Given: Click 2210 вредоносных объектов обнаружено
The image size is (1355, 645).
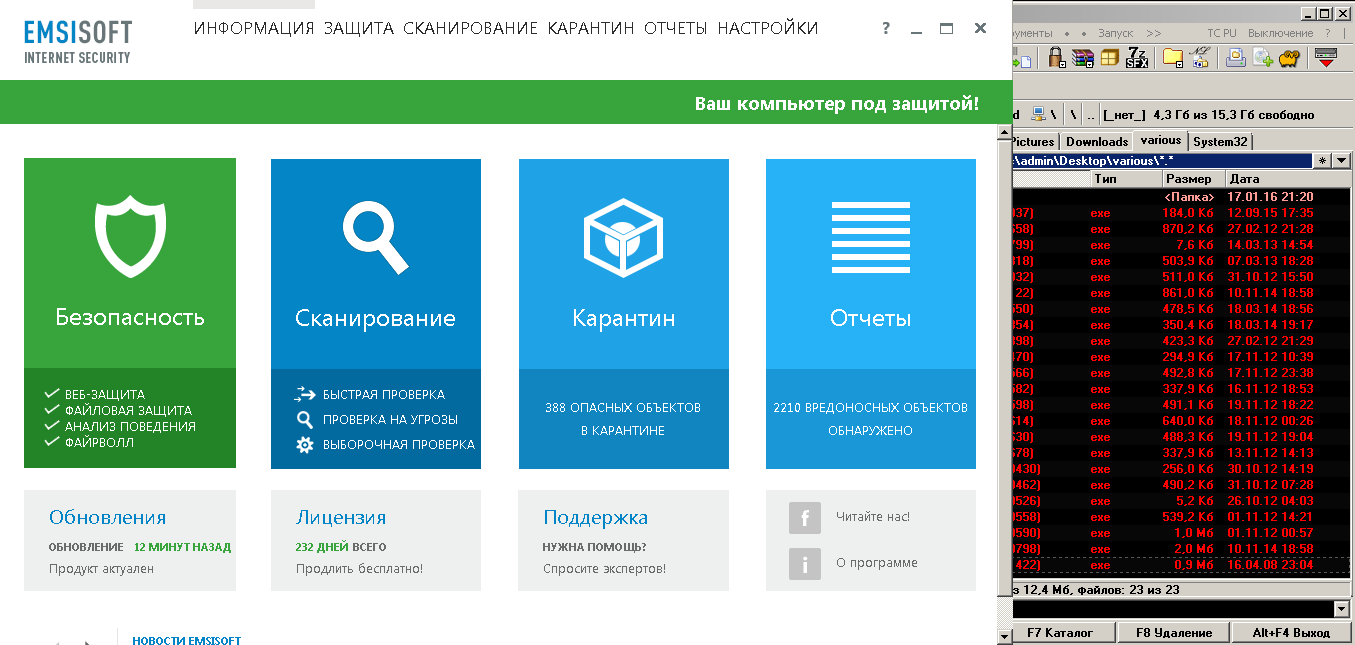Looking at the screenshot, I should point(871,419).
